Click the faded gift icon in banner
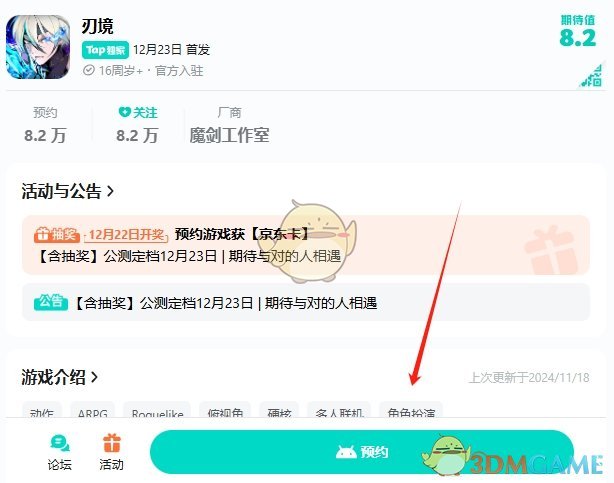The height and width of the screenshot is (483, 614). (551, 249)
